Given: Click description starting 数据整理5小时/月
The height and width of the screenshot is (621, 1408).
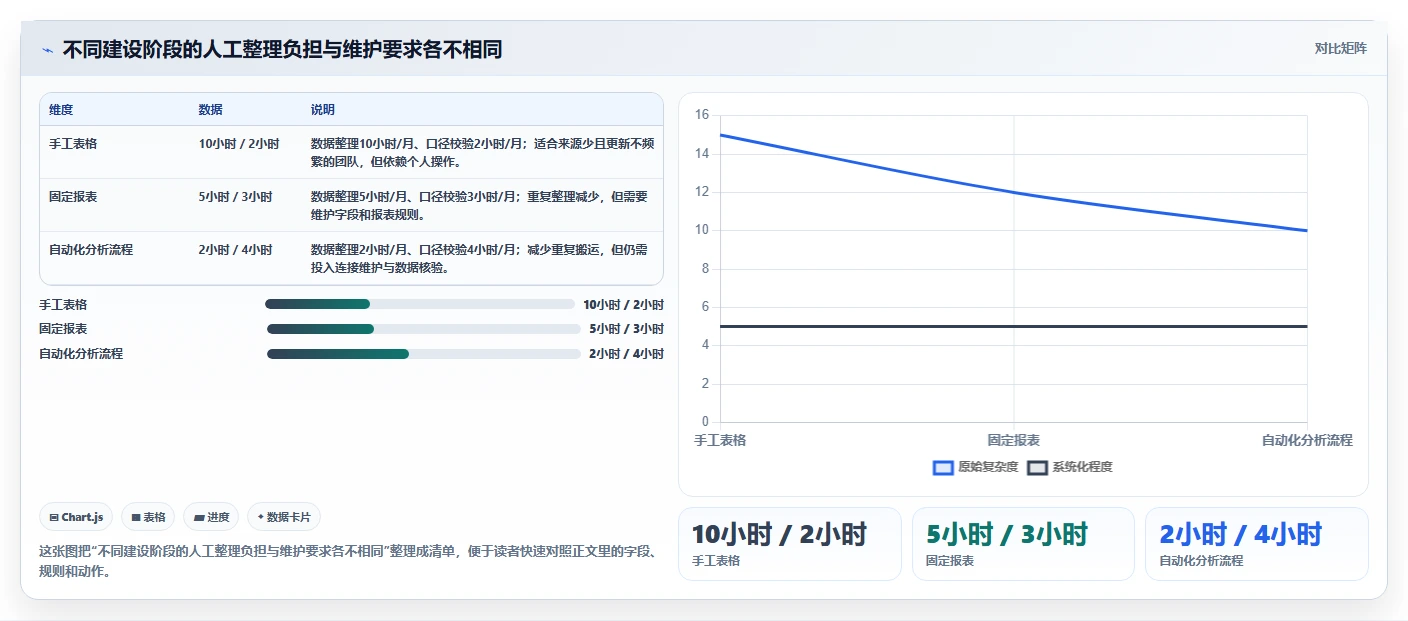Looking at the screenshot, I should (x=480, y=206).
